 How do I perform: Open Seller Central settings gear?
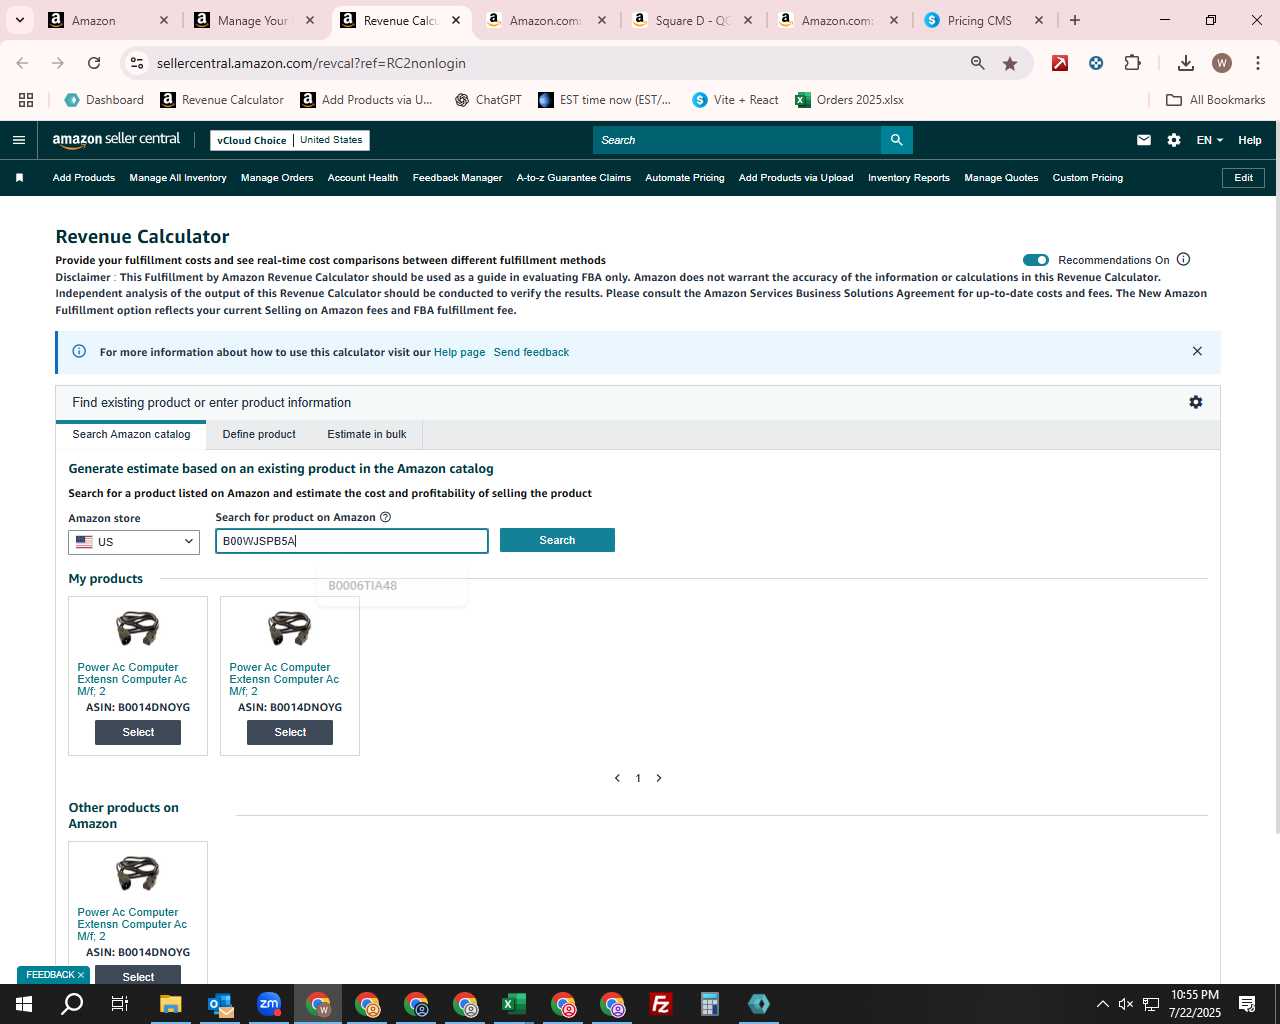click(x=1174, y=140)
